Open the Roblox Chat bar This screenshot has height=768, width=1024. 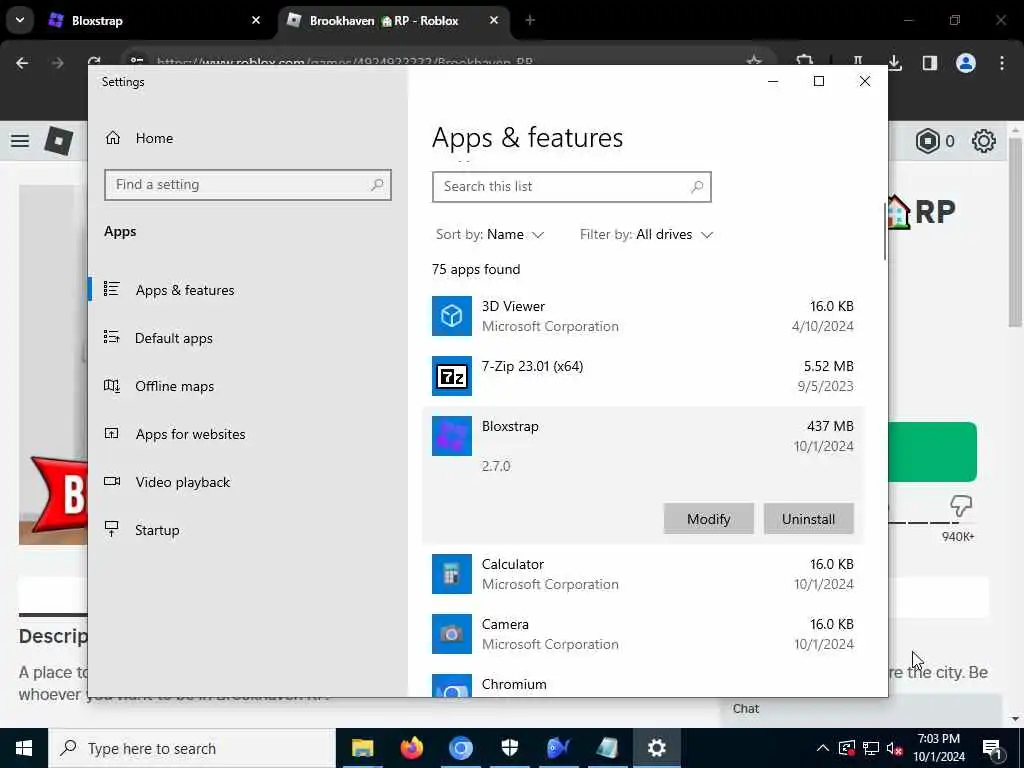[x=861, y=709]
